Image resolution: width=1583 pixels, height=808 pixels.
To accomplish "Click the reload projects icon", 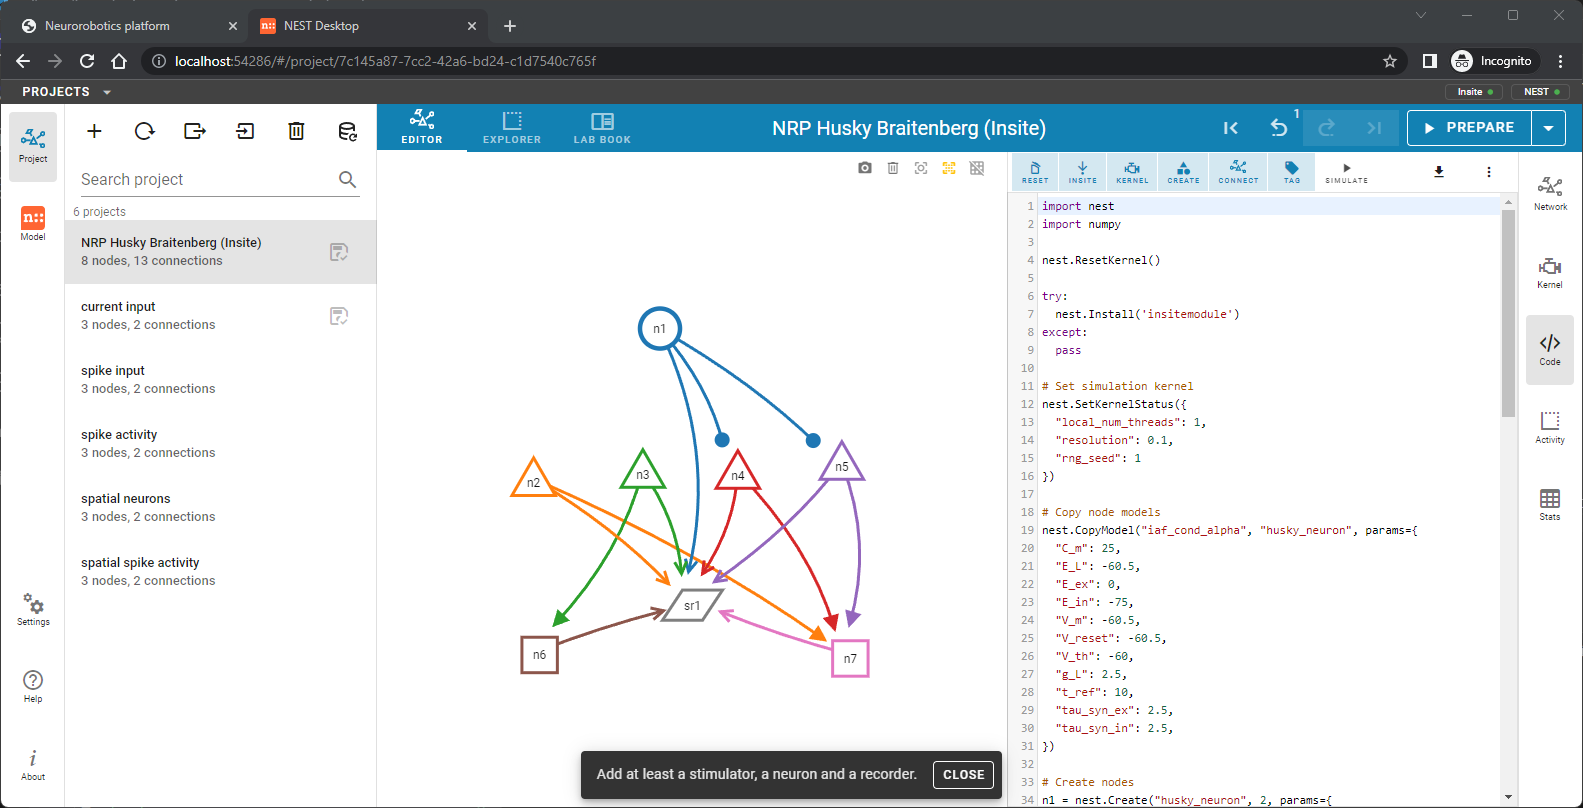I will coord(145,131).
